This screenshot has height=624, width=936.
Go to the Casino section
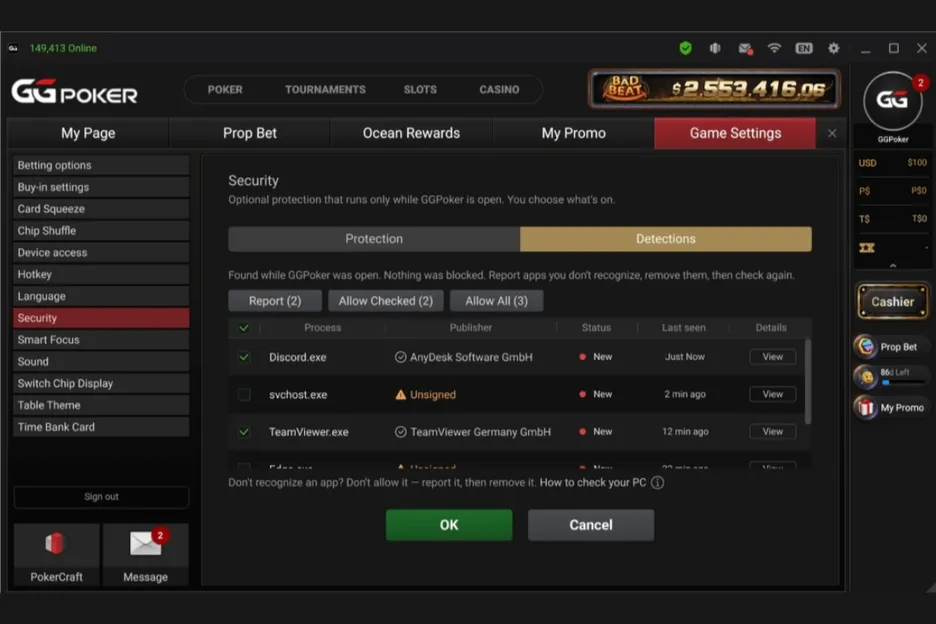(x=499, y=90)
